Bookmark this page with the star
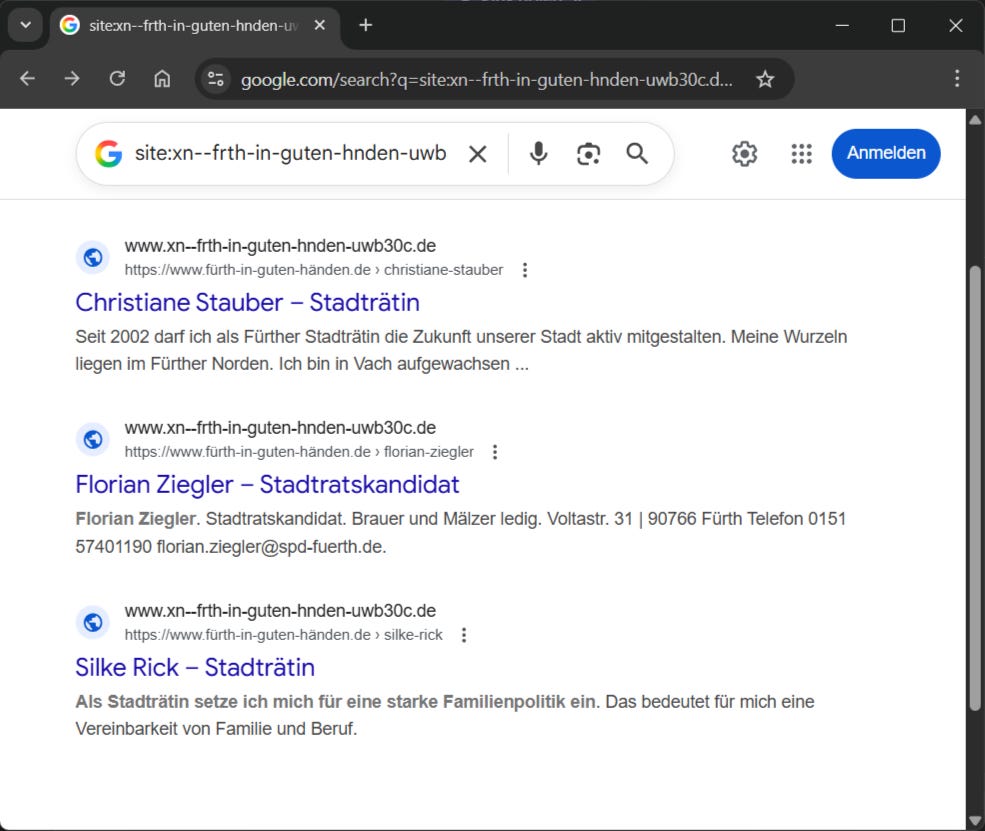985x831 pixels. 765,79
